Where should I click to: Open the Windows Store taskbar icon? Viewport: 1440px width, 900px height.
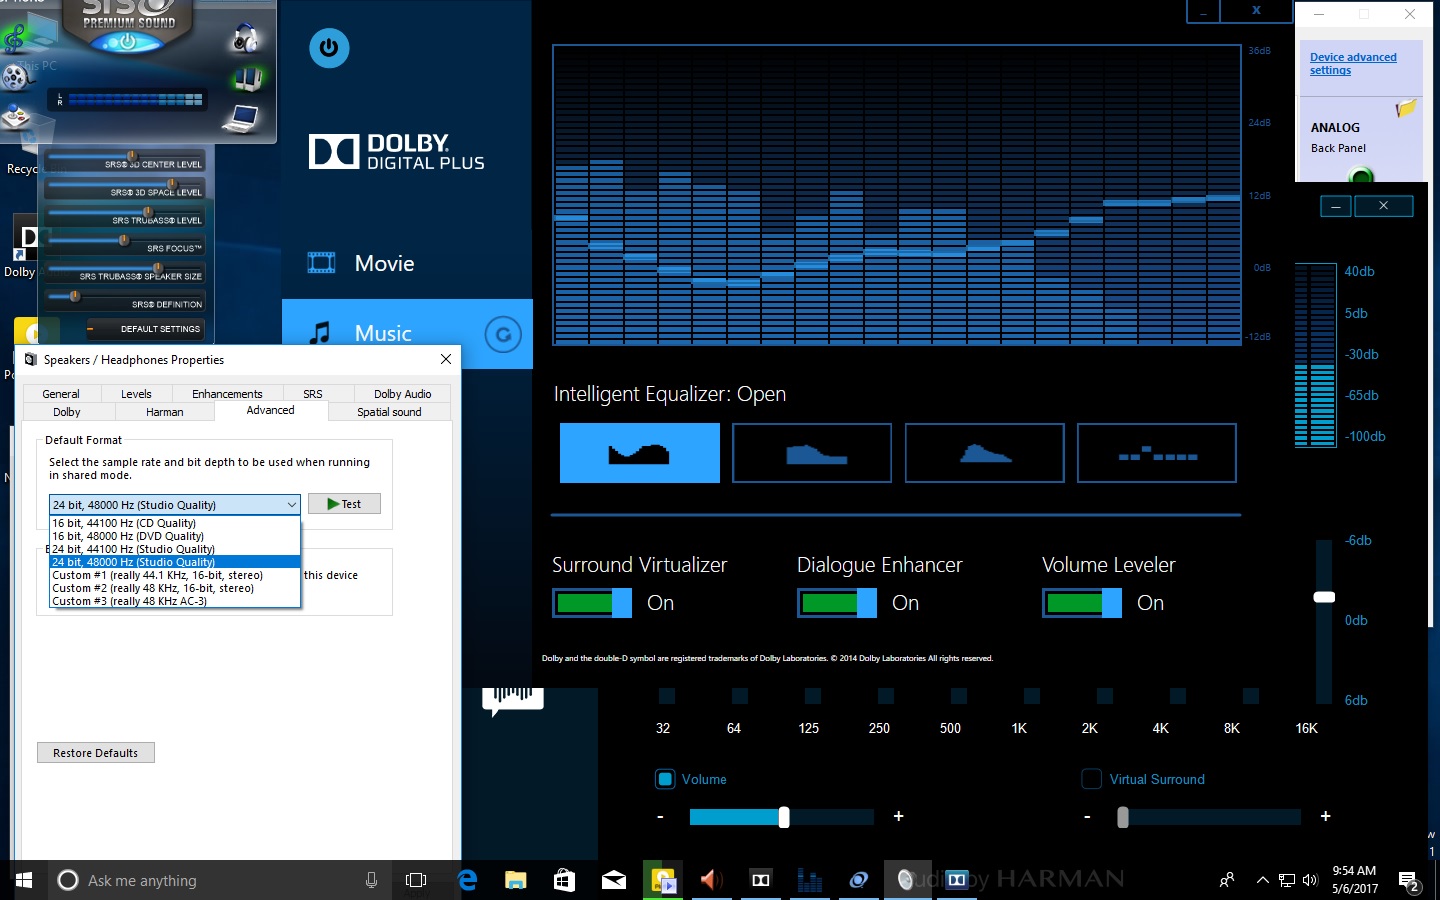tap(564, 880)
